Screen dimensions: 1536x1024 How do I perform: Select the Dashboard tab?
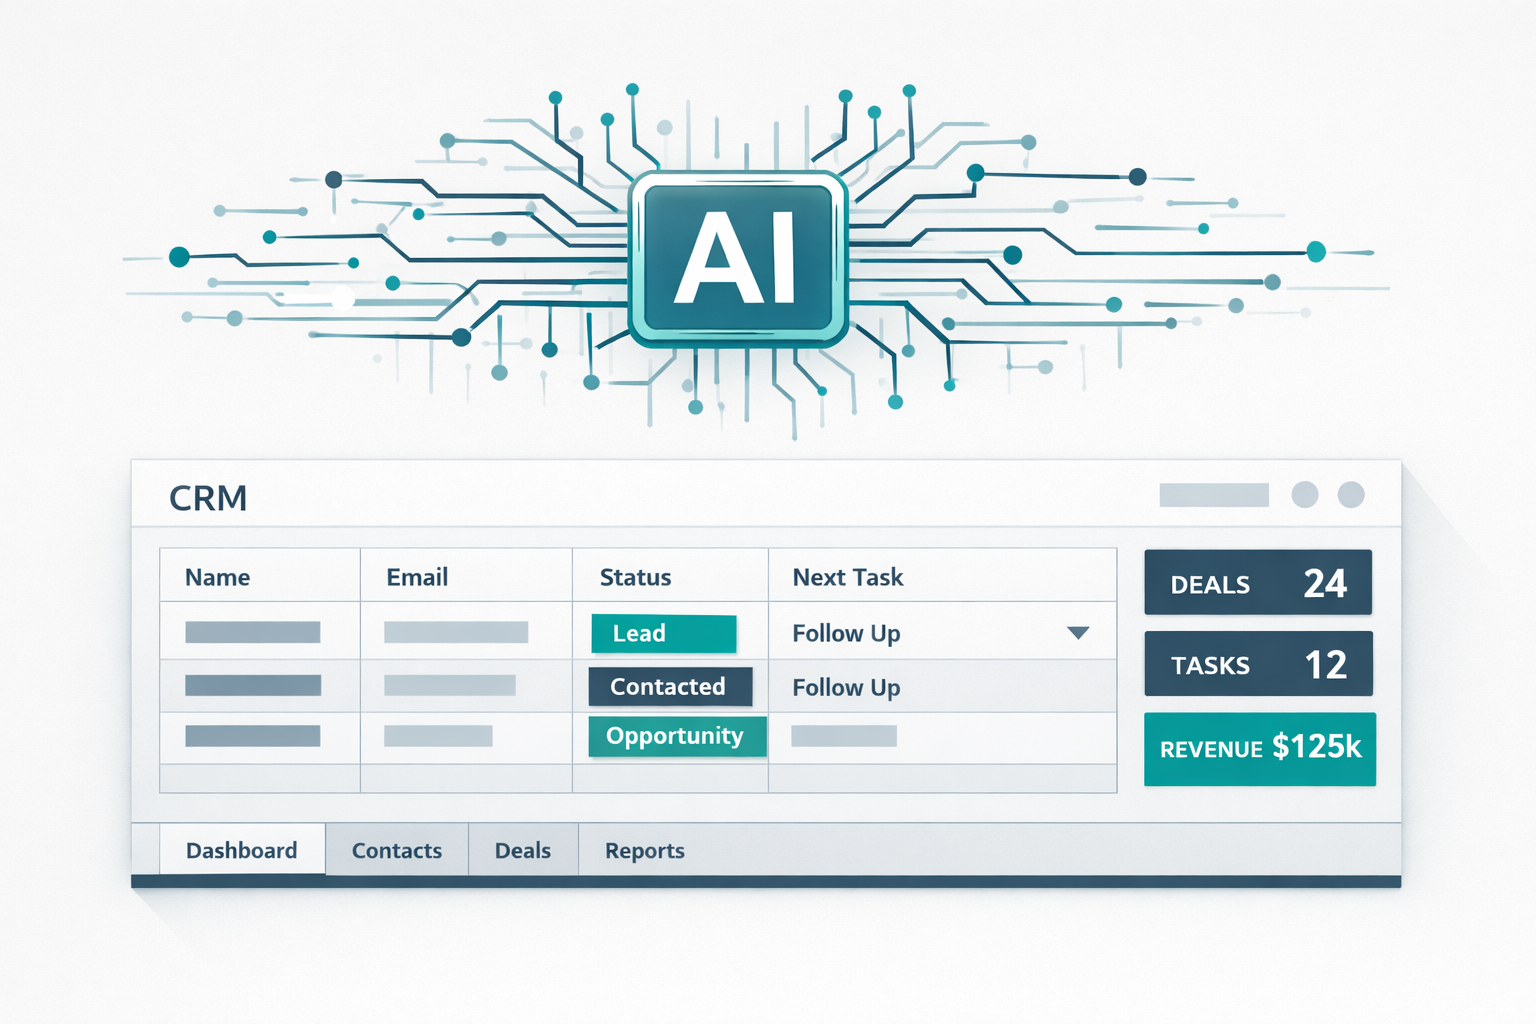(x=241, y=850)
